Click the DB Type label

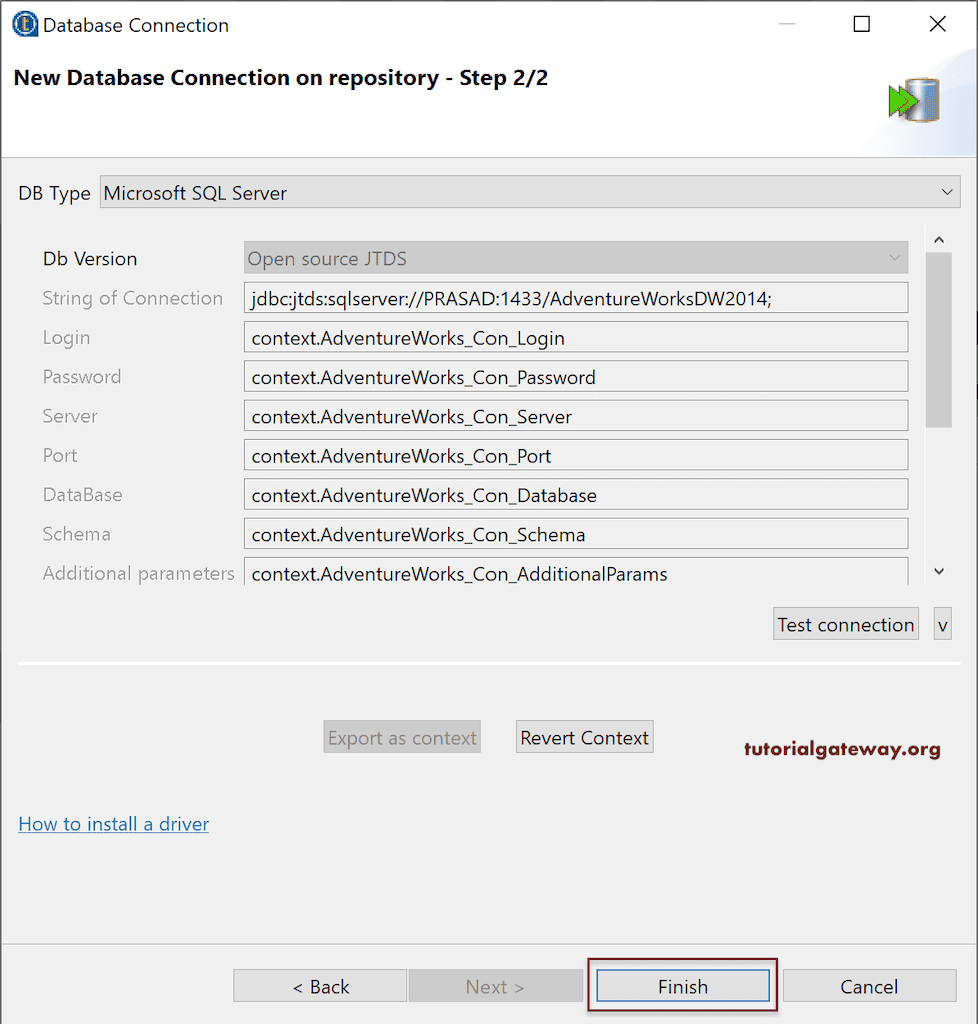(54, 193)
